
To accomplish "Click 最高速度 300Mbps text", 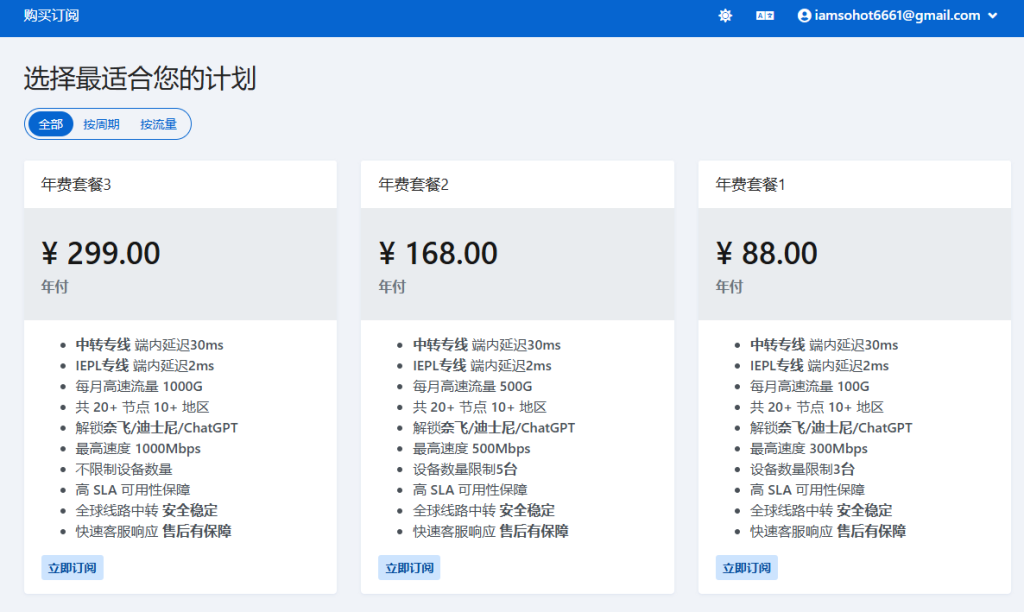I will [808, 449].
